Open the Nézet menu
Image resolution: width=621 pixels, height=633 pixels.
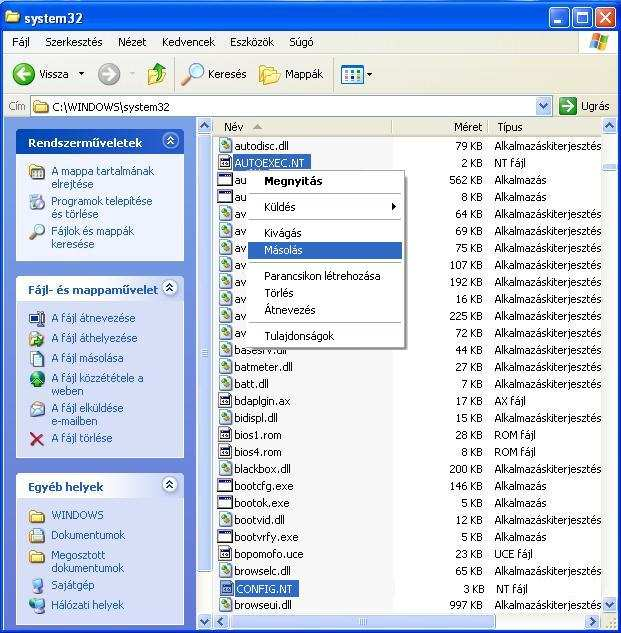pos(132,42)
